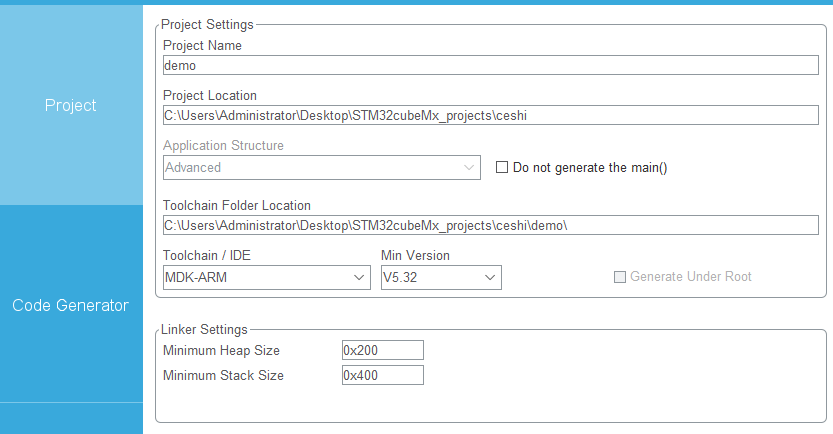Toggle the Generate Under Root checkbox

click(x=619, y=277)
